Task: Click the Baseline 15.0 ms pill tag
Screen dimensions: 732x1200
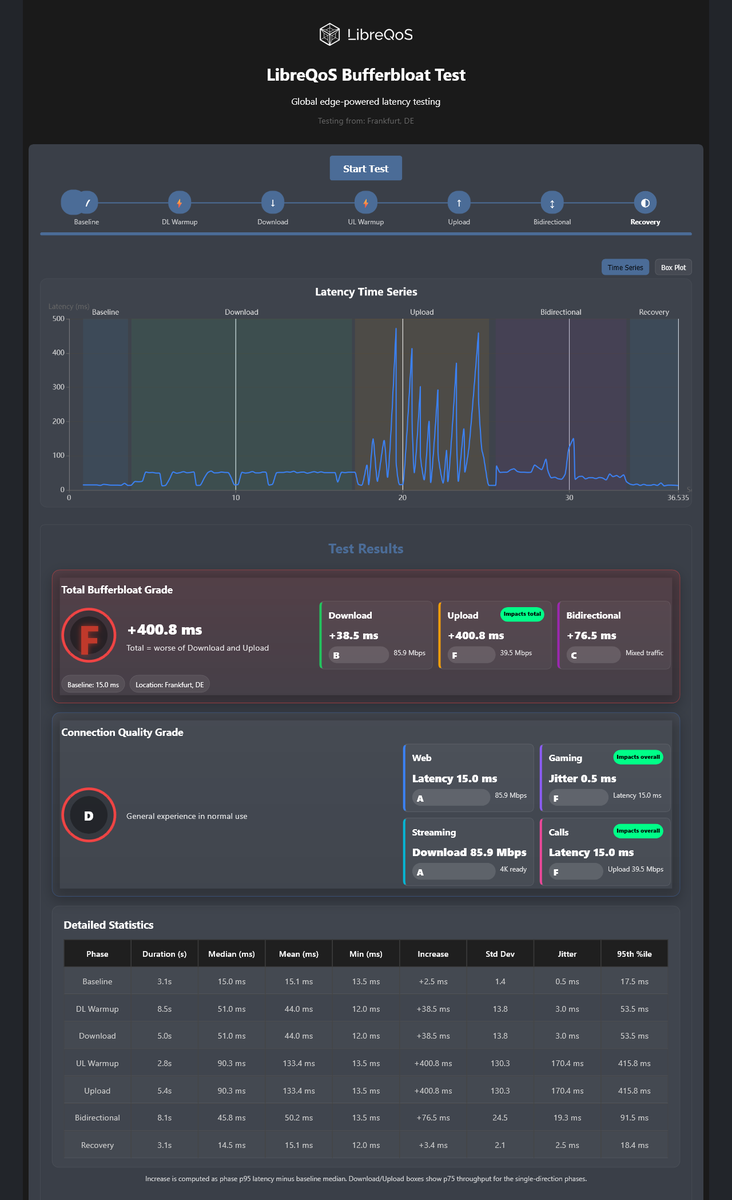Action: click(x=93, y=684)
